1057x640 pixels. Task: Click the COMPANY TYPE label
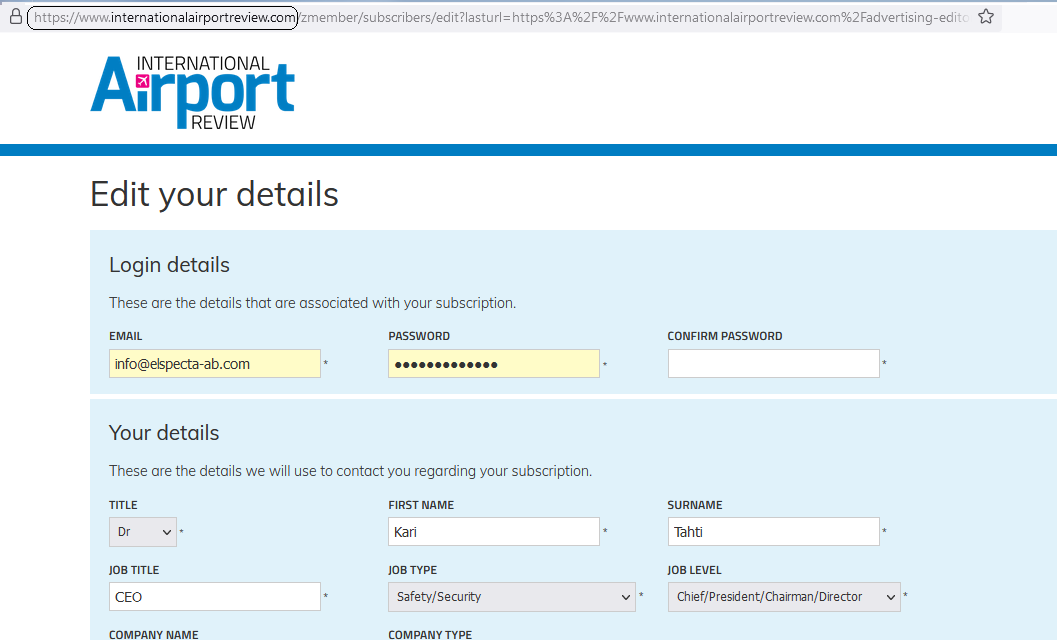coord(430,634)
